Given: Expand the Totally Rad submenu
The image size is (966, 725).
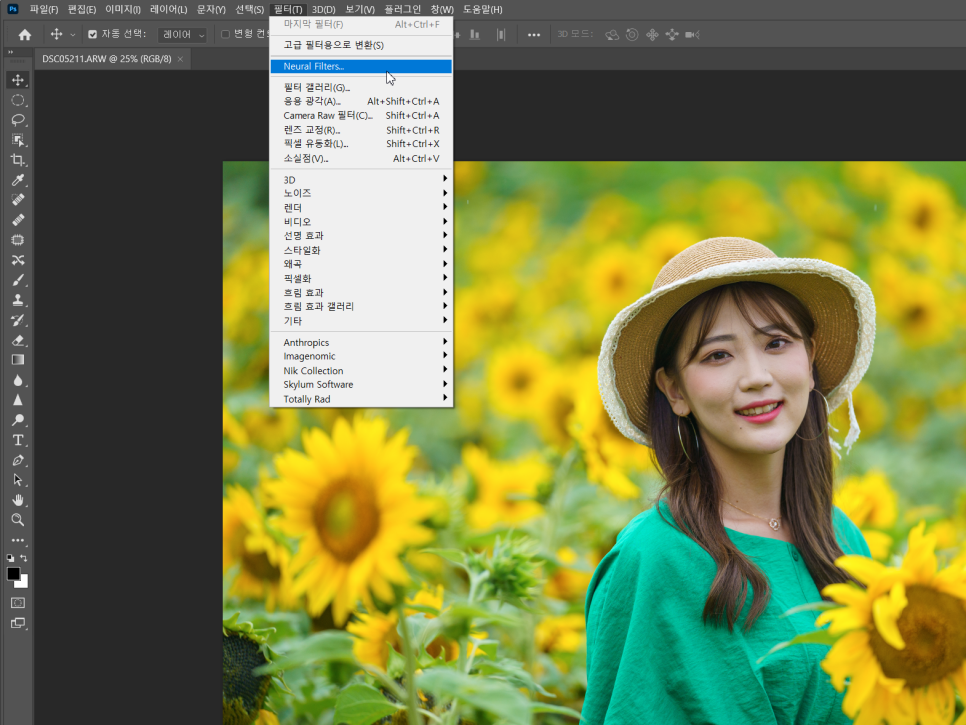Looking at the screenshot, I should point(361,399).
